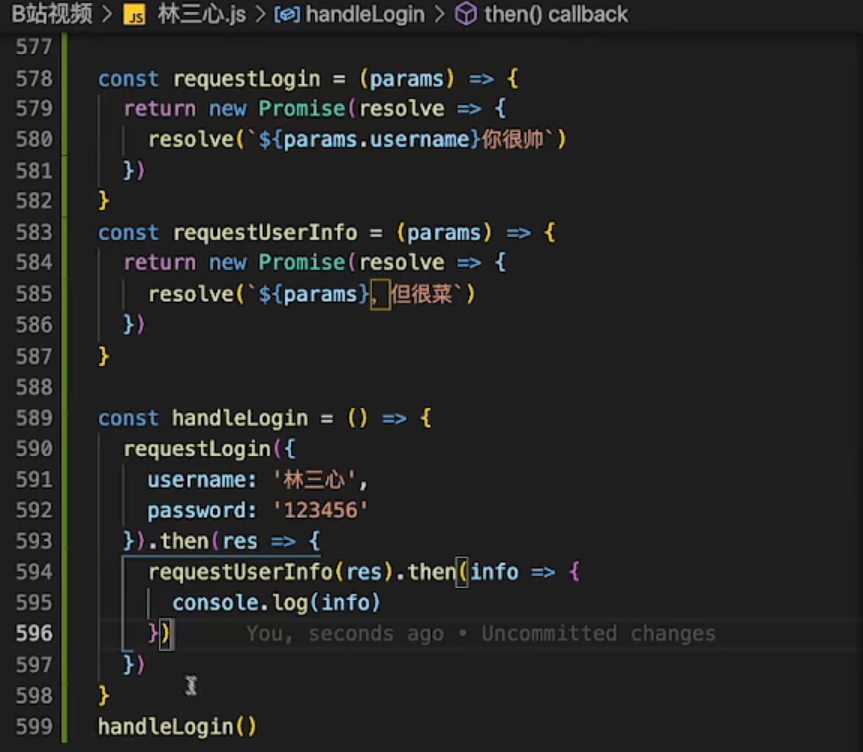This screenshot has width=863, height=752.
Task: Click the username property key on line 591
Action: [197, 480]
